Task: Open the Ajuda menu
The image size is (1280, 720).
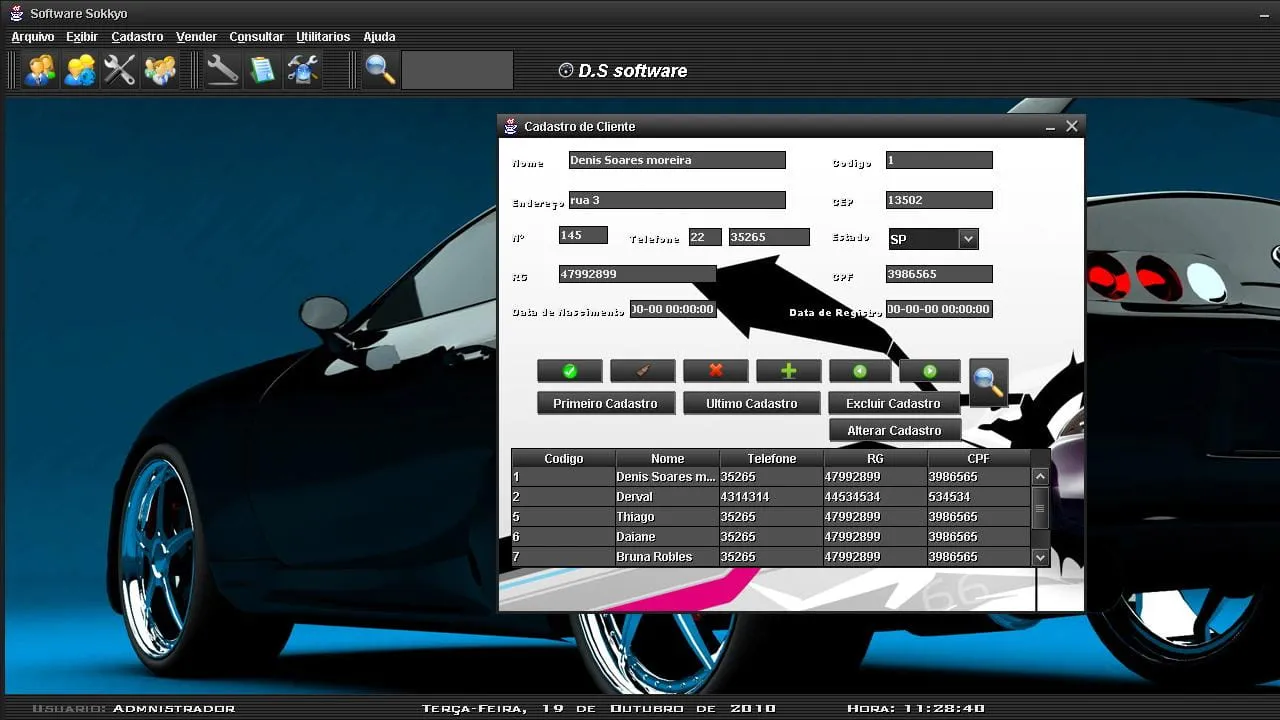Action: [x=379, y=37]
